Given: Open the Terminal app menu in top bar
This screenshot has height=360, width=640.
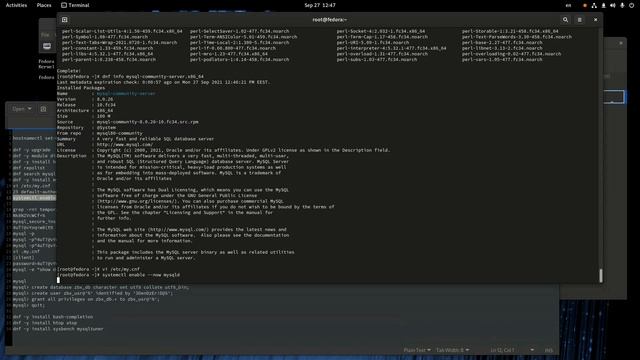Looking at the screenshot, I should pyautogui.click(x=75, y=5).
